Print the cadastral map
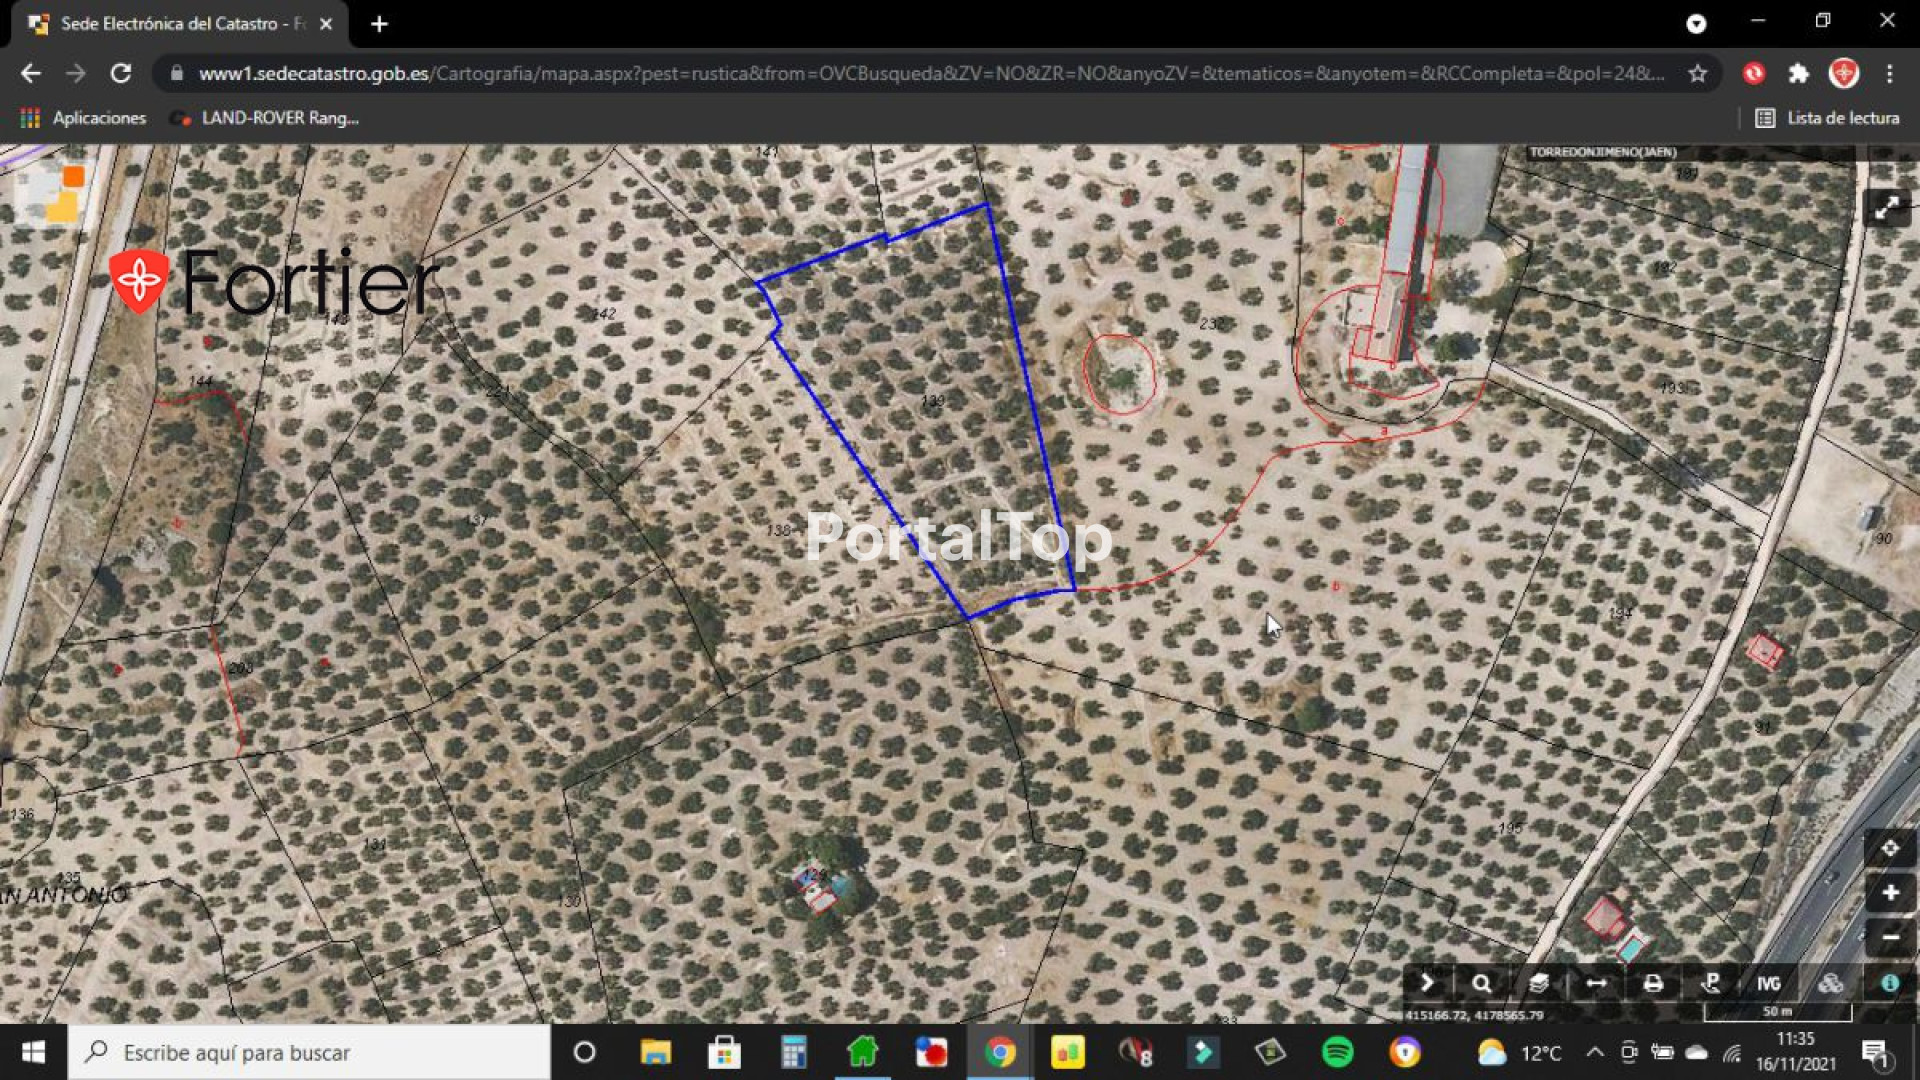Viewport: 1920px width, 1080px height. click(x=1653, y=984)
